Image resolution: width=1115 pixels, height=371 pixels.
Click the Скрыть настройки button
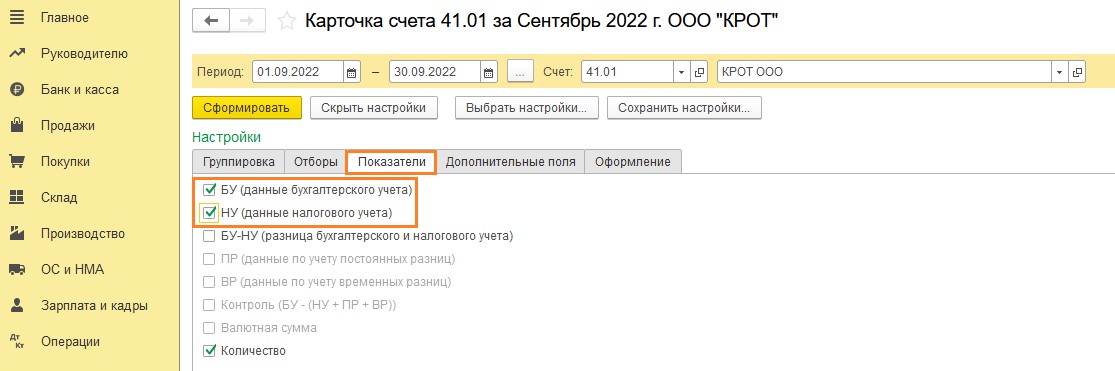click(x=373, y=108)
